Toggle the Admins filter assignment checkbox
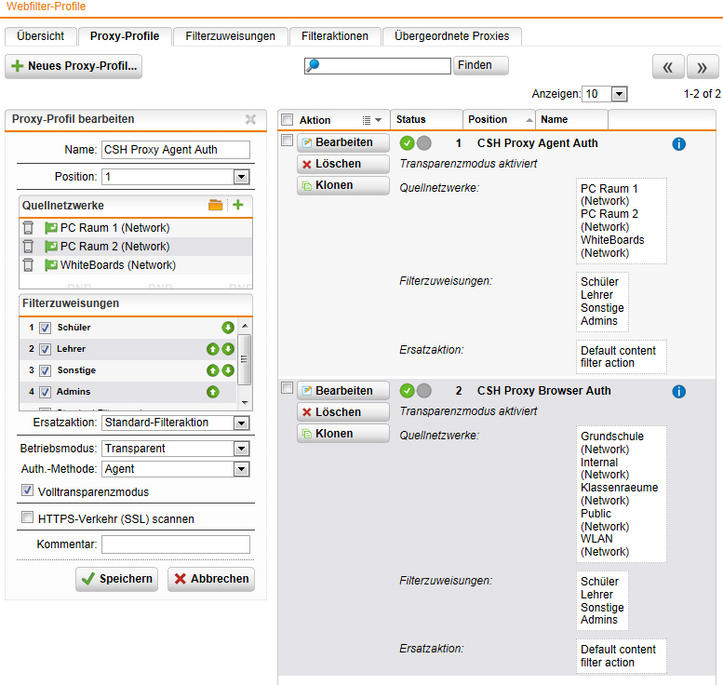 [x=45, y=392]
